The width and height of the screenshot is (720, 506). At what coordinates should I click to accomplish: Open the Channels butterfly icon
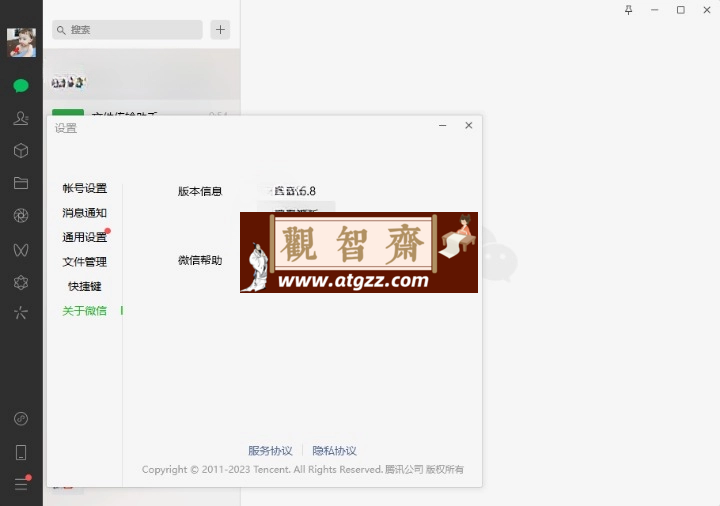pos(21,250)
